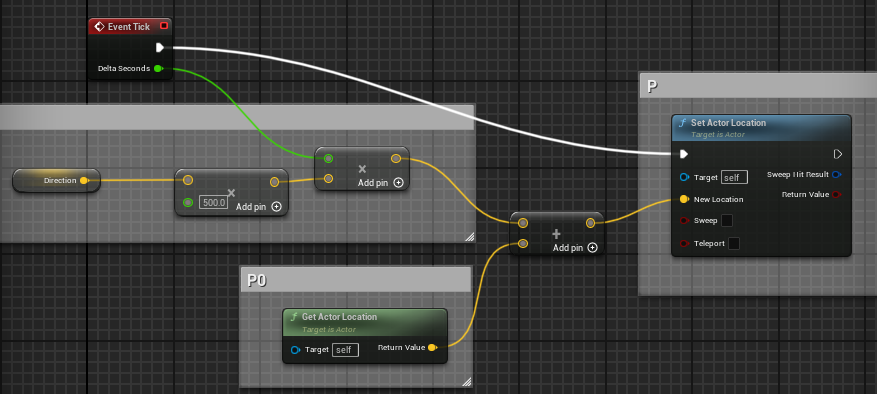The height and width of the screenshot is (394, 877).
Task: Click Set Actor Location execution input pin
Action: click(683, 153)
